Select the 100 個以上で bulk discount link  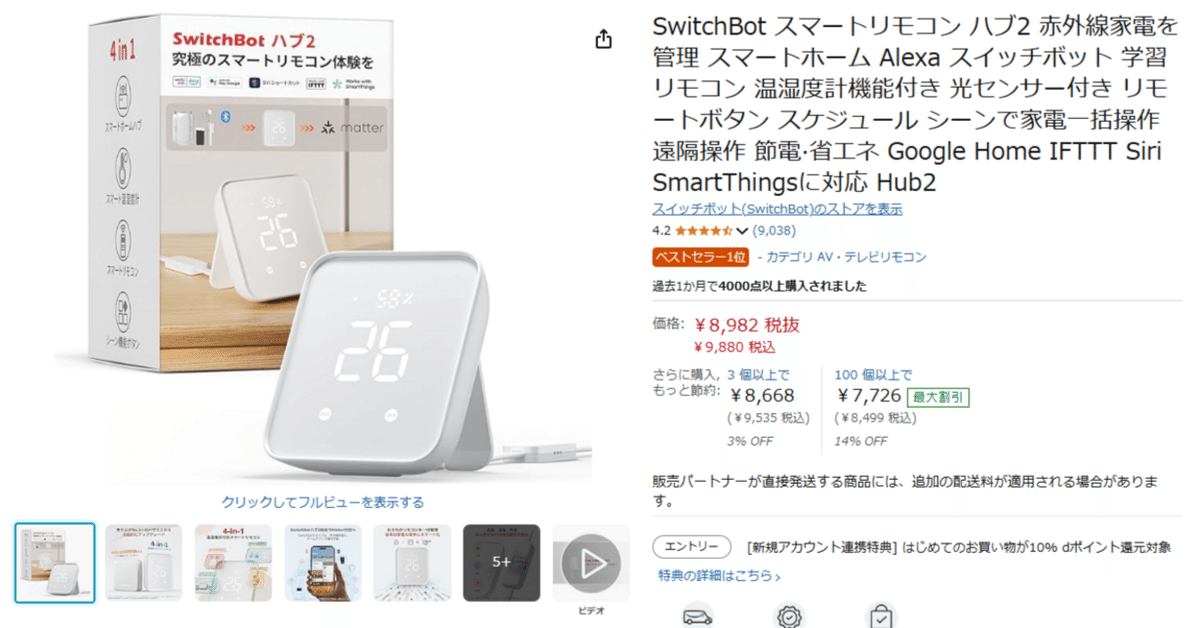click(x=873, y=375)
